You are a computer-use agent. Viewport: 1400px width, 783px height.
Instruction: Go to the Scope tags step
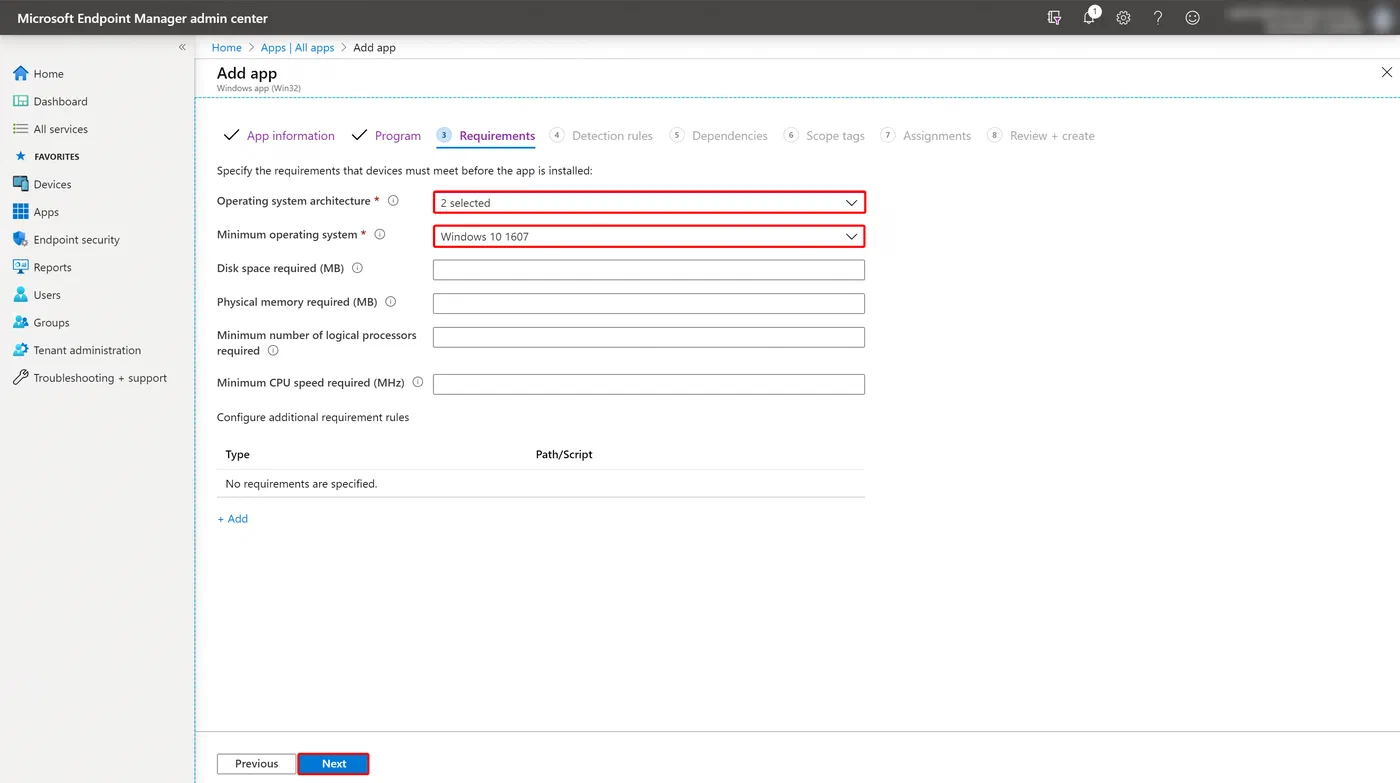[x=824, y=136]
